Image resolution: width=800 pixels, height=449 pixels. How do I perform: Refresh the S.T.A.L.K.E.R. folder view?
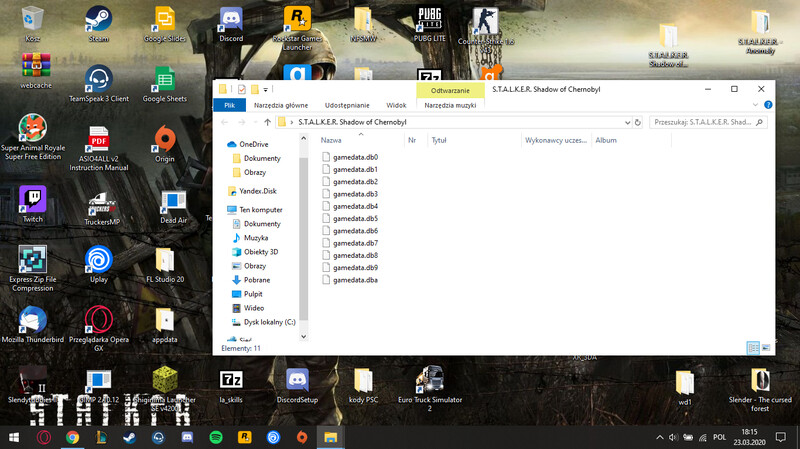click(x=637, y=122)
